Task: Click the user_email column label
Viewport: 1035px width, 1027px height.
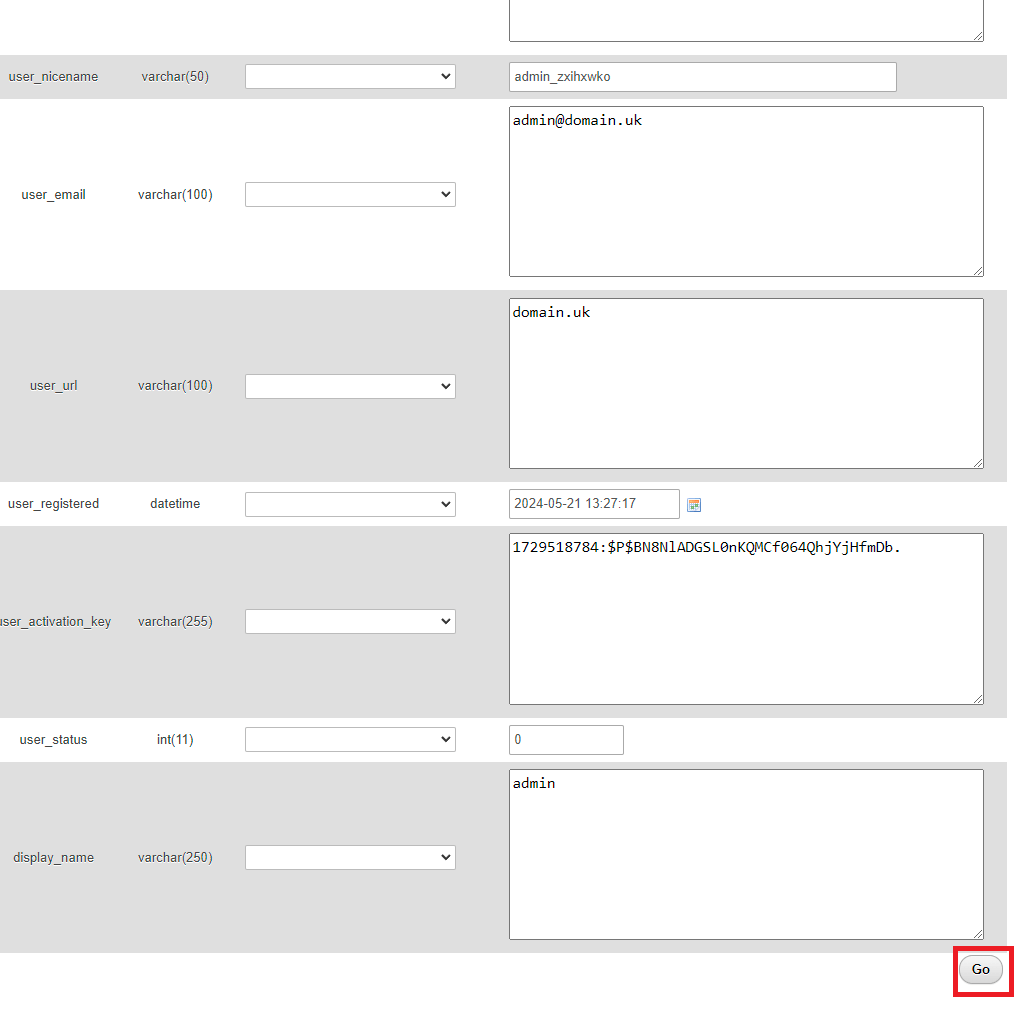Action: point(53,195)
